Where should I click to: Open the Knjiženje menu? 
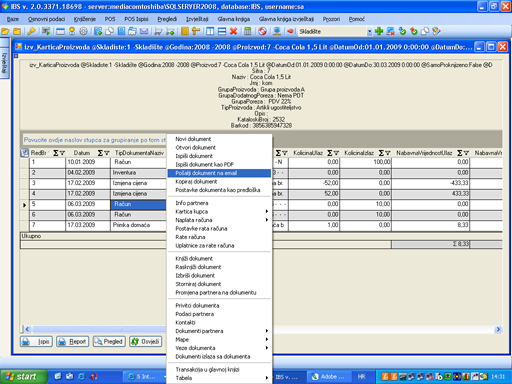pyautogui.click(x=85, y=19)
